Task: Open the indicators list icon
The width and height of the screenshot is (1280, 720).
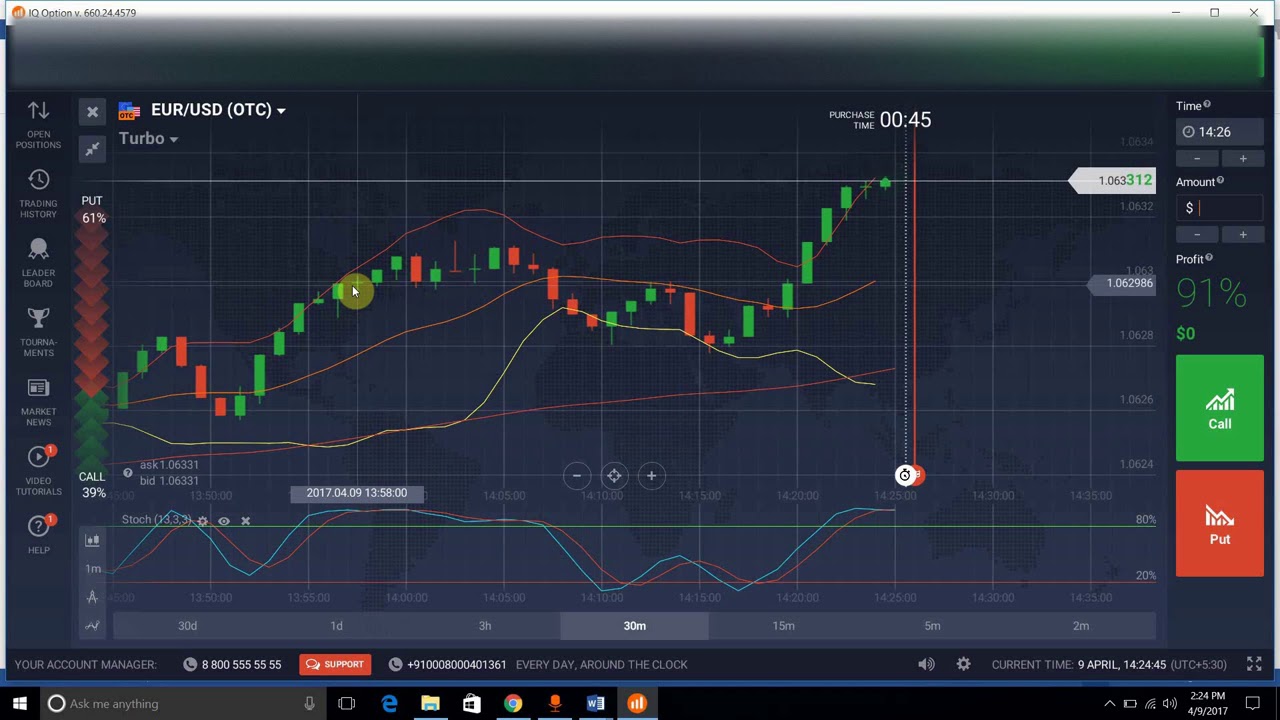Action: click(x=92, y=626)
